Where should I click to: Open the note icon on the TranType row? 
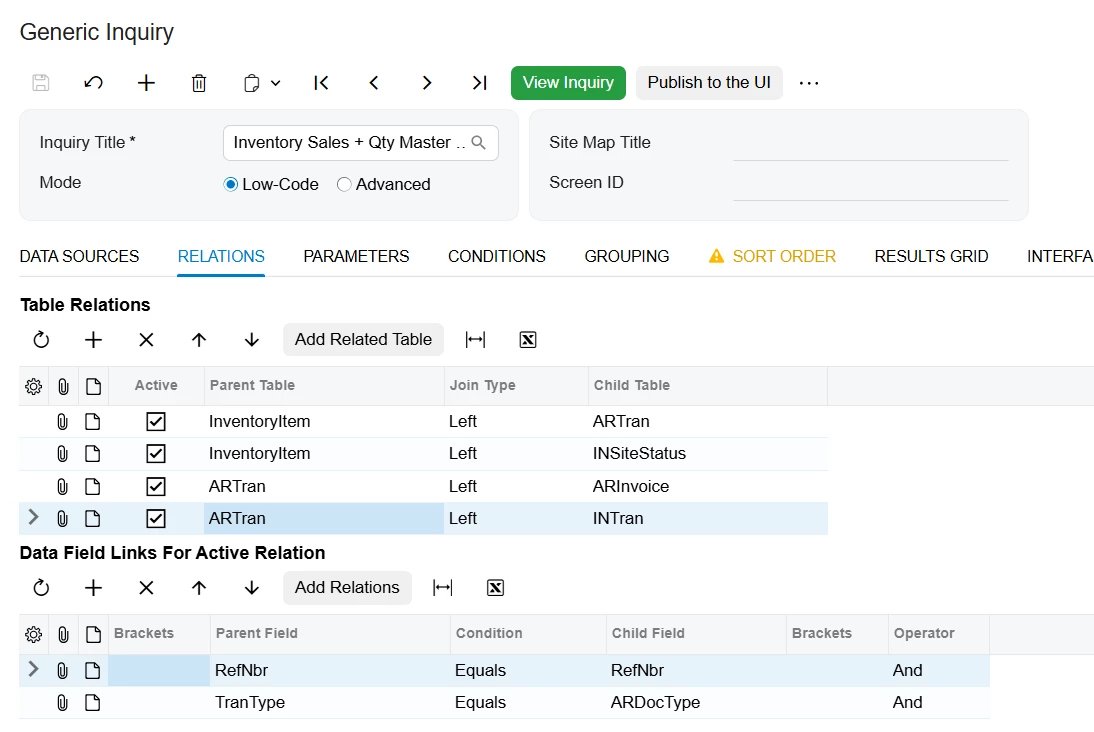click(93, 703)
